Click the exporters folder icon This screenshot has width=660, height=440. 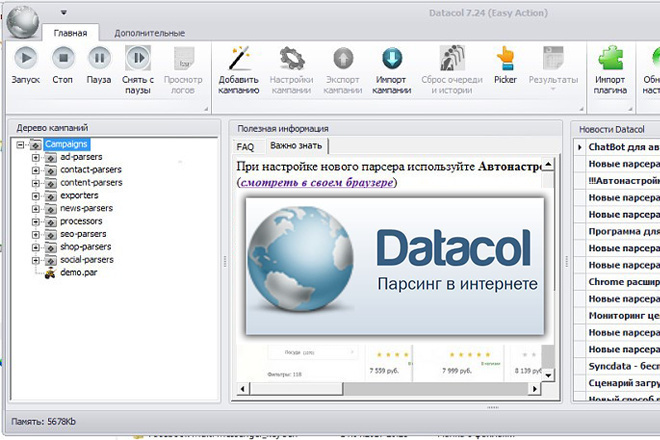click(x=51, y=196)
